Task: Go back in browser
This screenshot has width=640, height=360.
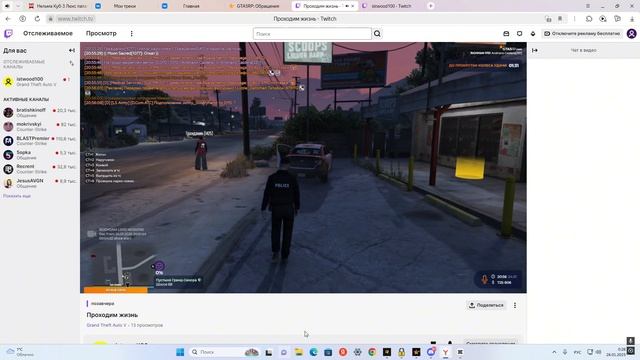Action: [8, 19]
